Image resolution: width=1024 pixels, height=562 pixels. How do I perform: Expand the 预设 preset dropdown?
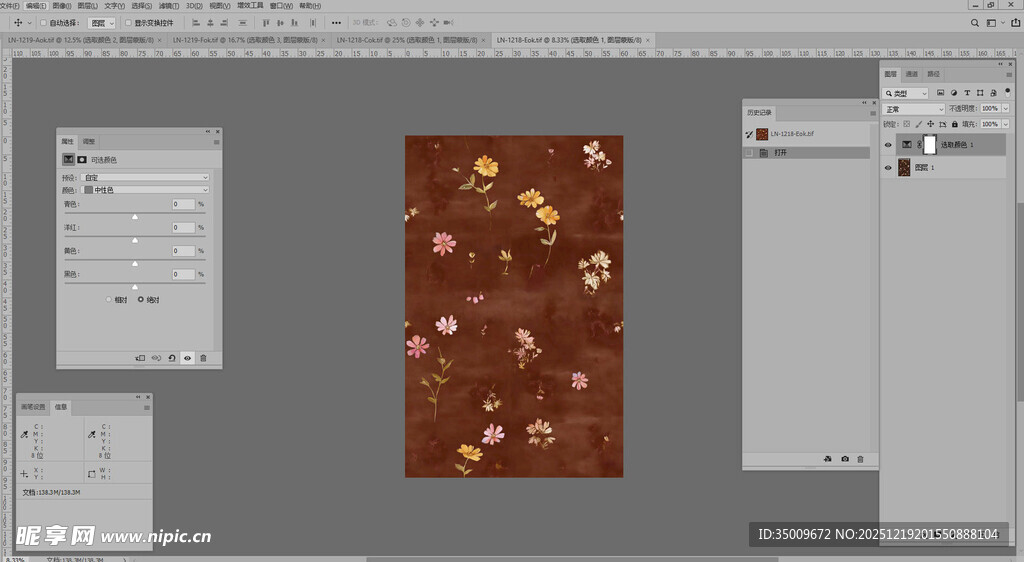(145, 177)
